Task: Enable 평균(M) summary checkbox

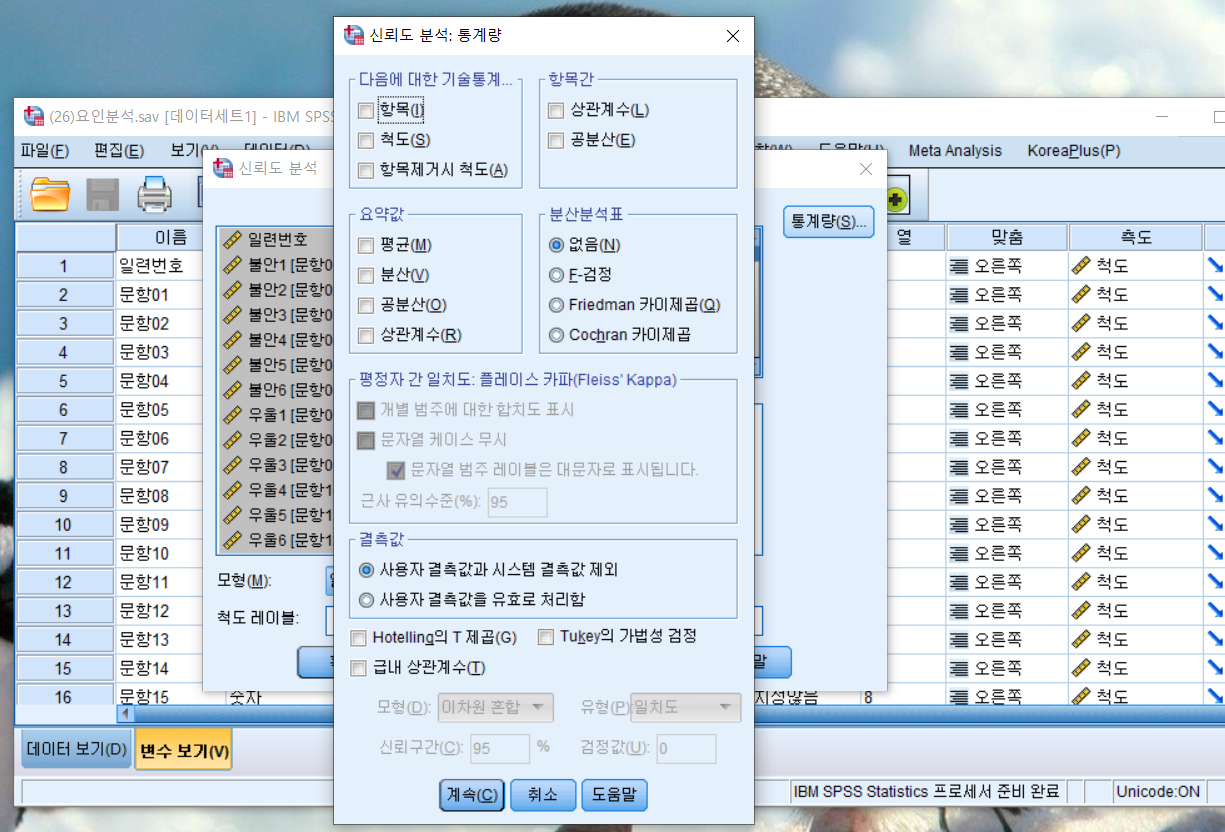Action: (365, 245)
